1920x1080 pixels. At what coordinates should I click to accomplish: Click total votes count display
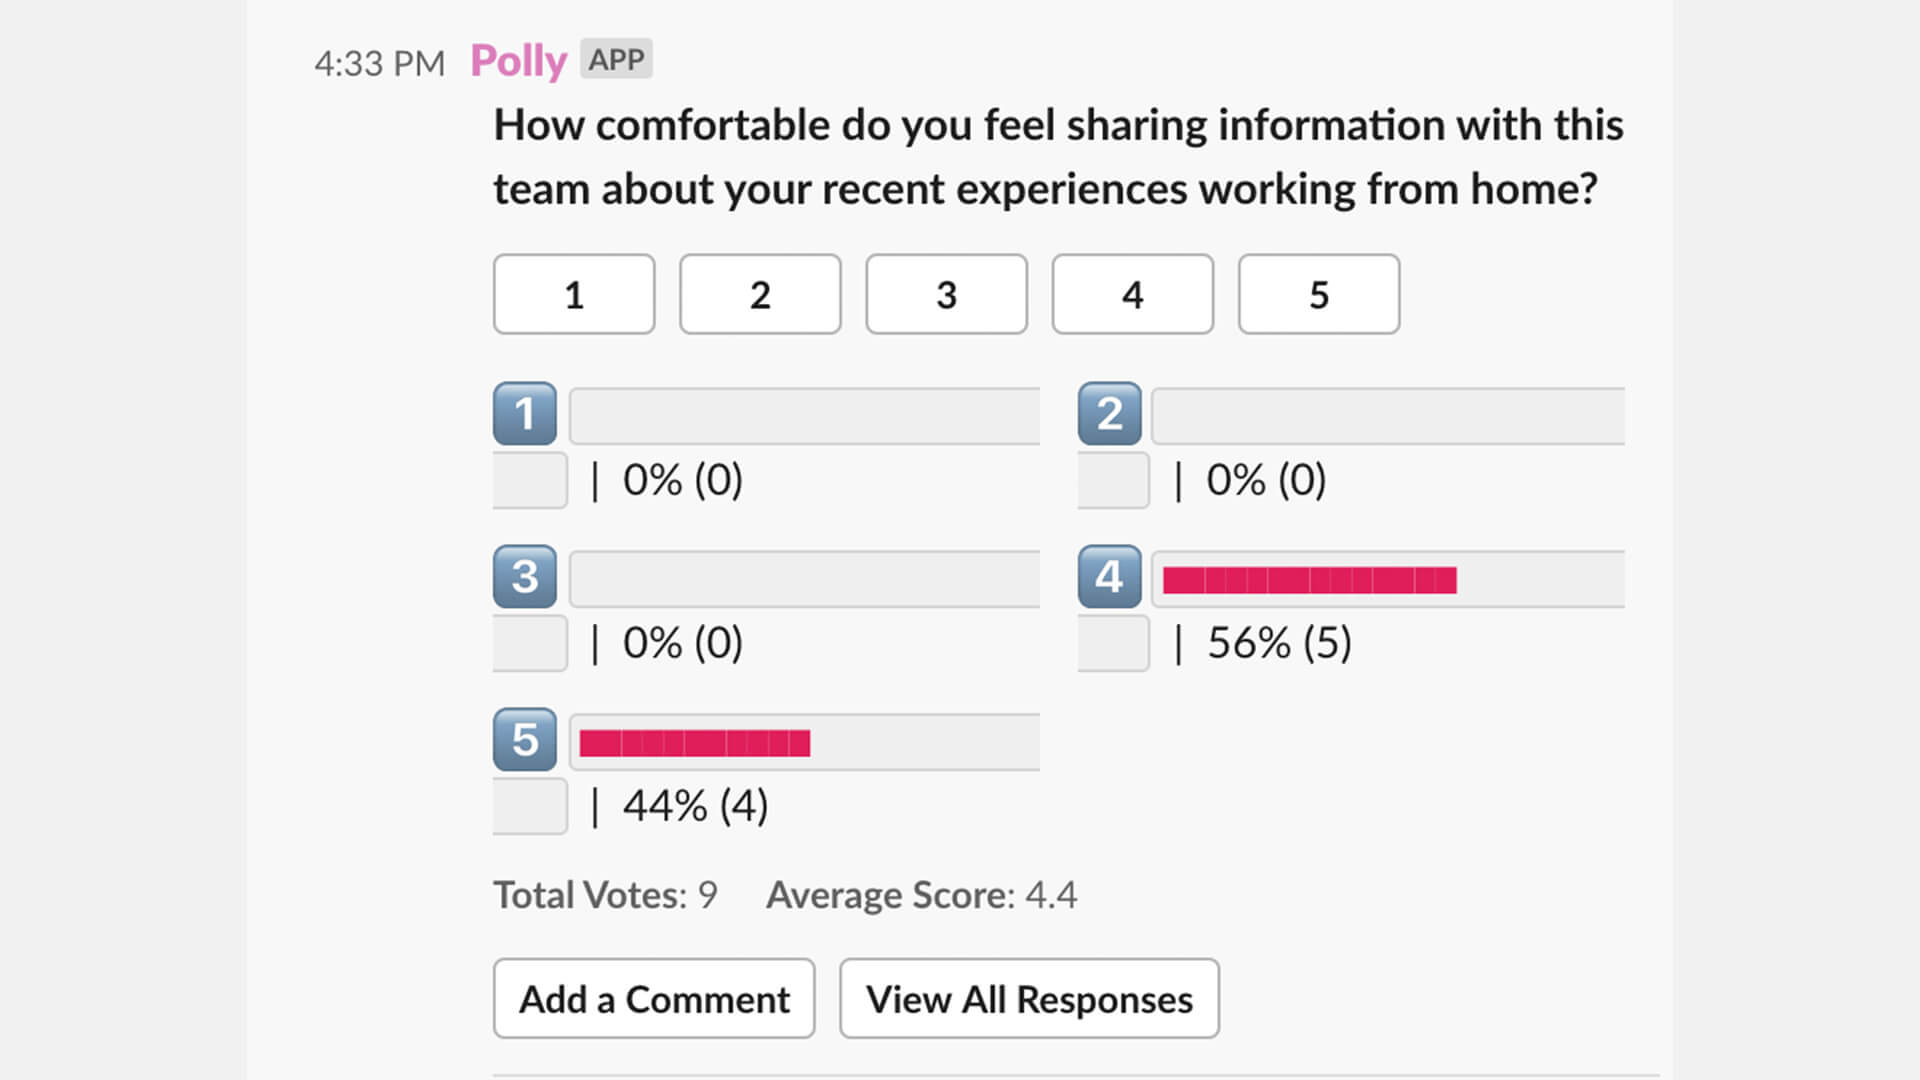[605, 894]
